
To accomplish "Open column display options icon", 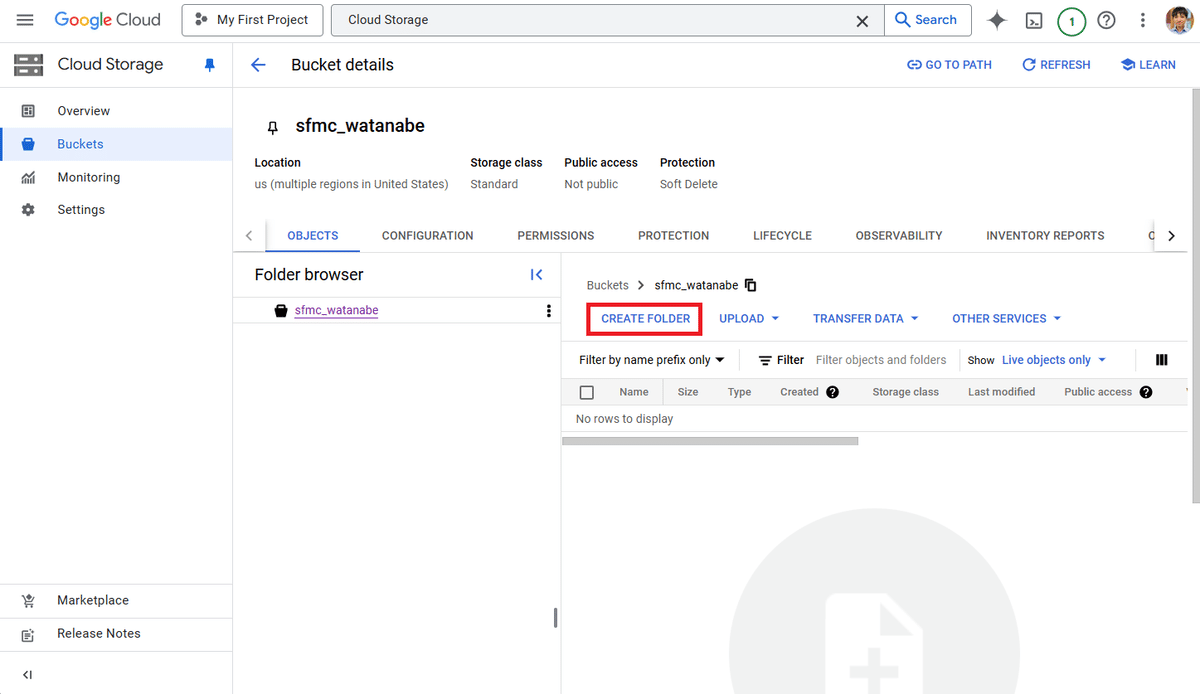I will (1161, 360).
